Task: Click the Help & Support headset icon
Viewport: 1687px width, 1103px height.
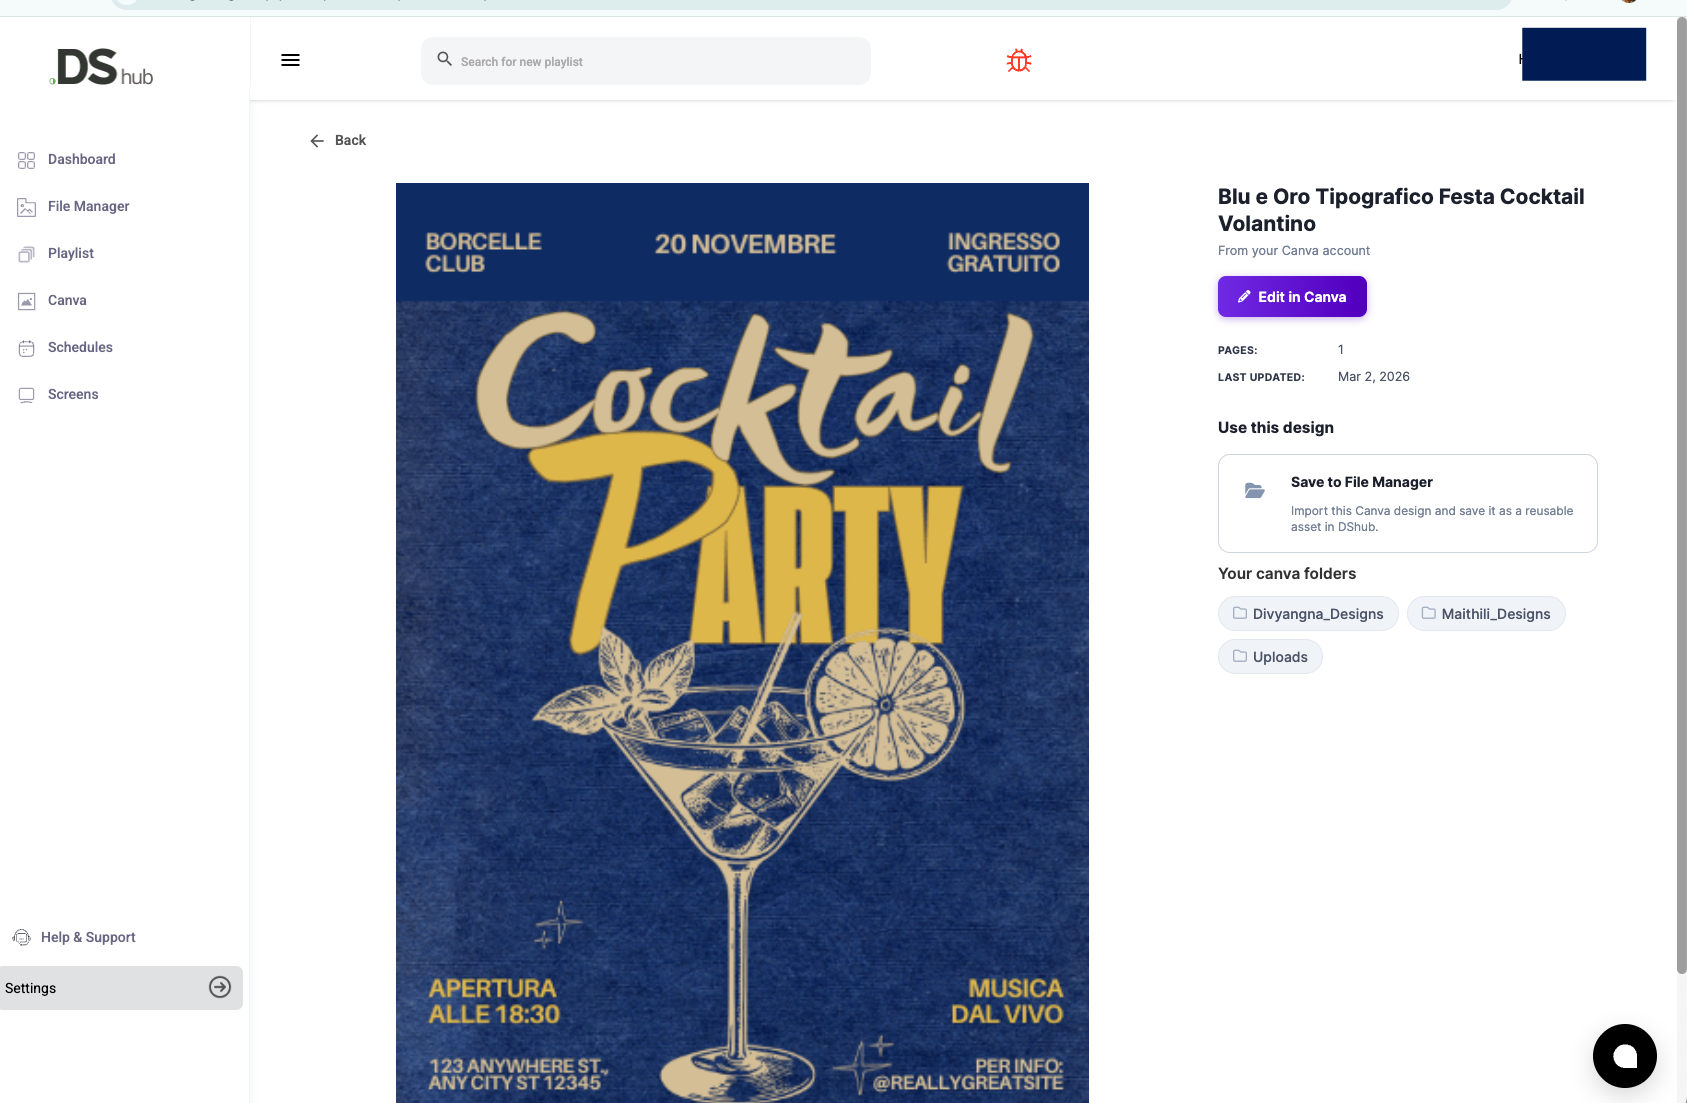Action: pos(22,938)
